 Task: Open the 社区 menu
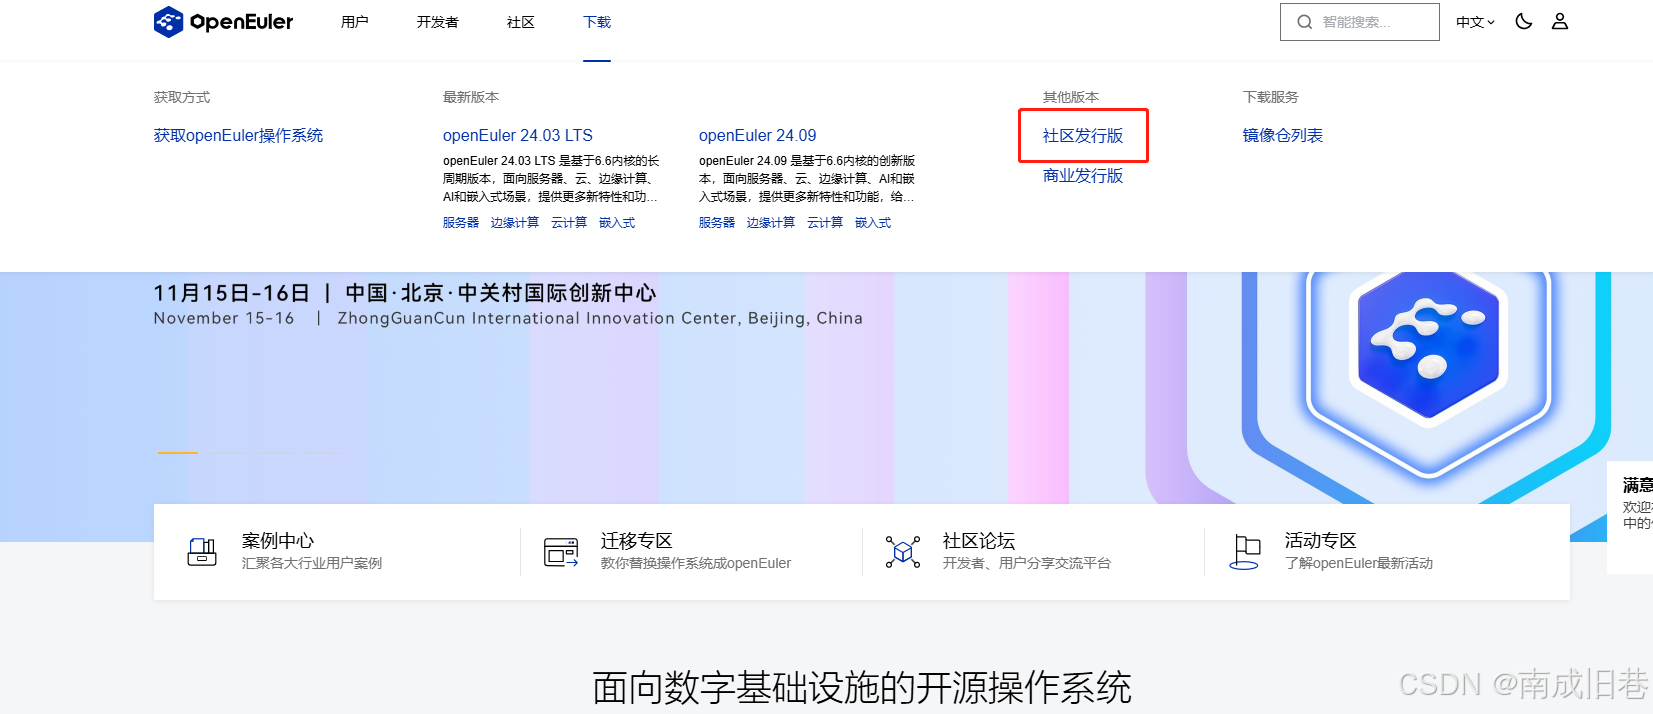pos(521,22)
